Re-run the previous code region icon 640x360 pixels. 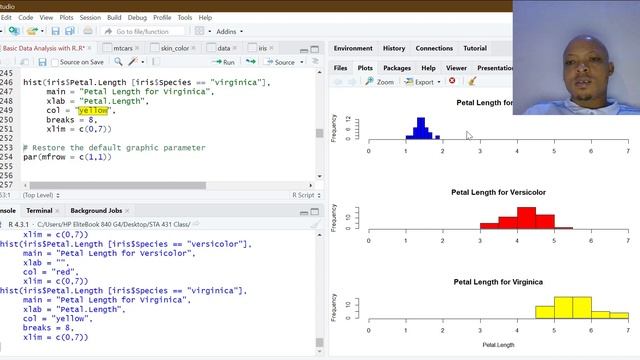click(x=251, y=62)
